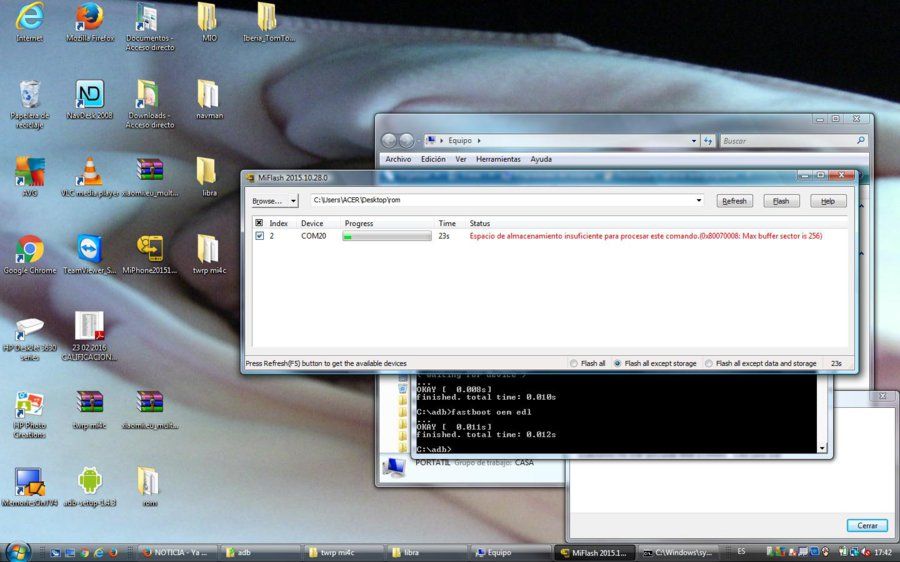Open Papelera de reciclaje on desktop

[29, 104]
